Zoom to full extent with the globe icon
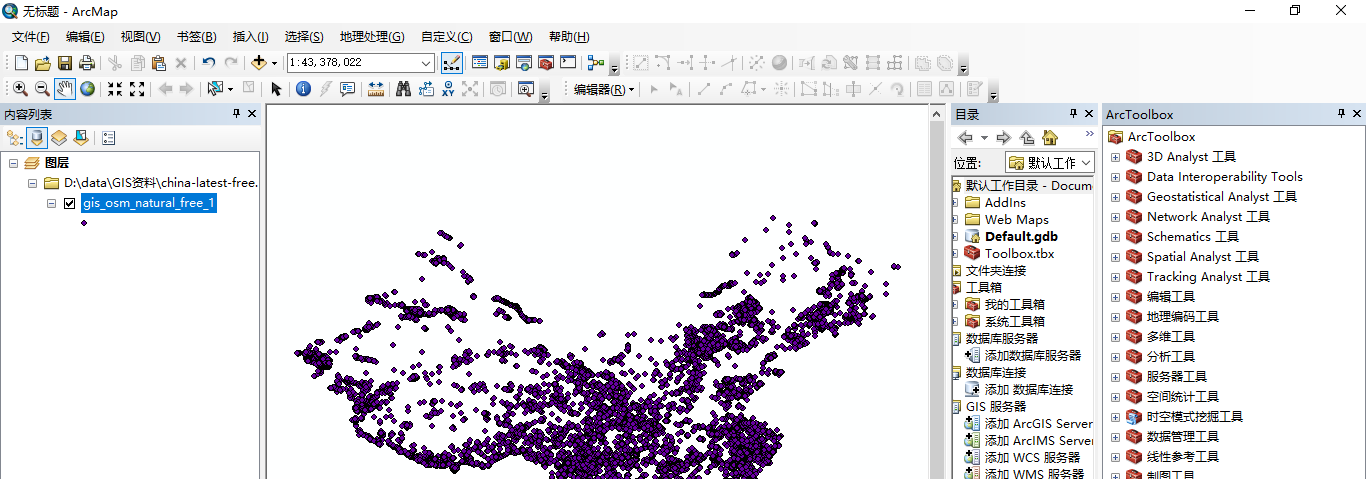 tap(88, 89)
